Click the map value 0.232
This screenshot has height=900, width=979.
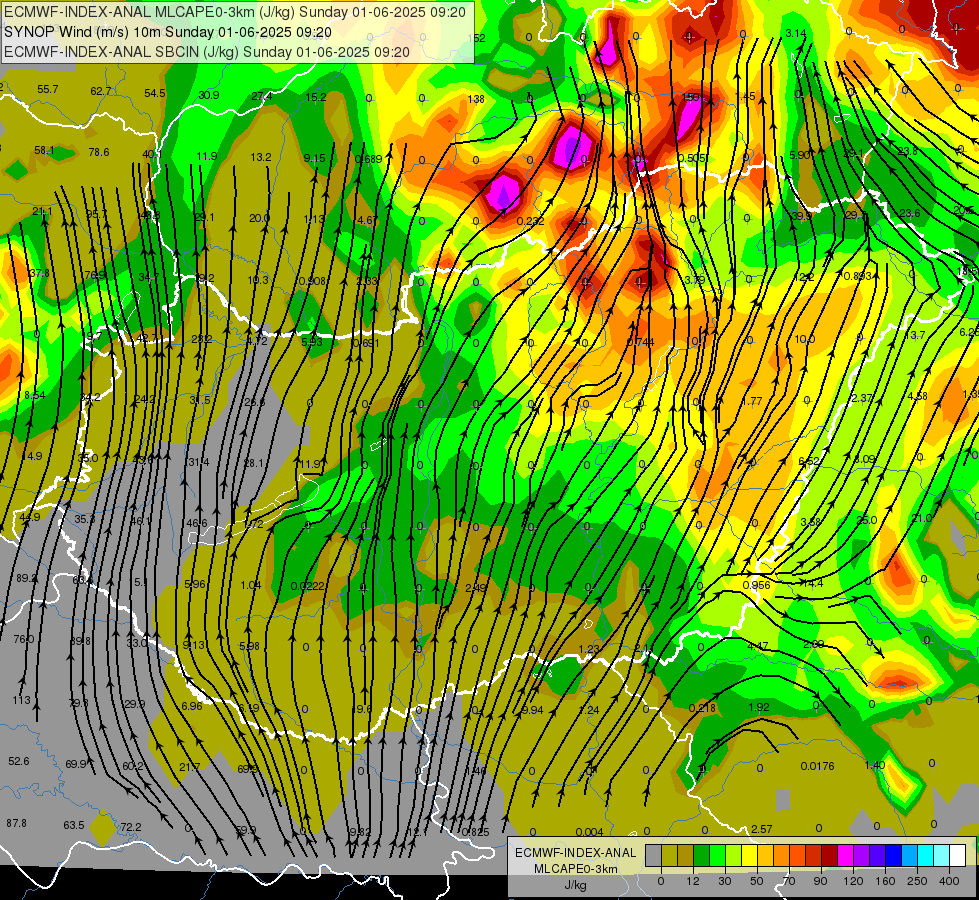(531, 221)
